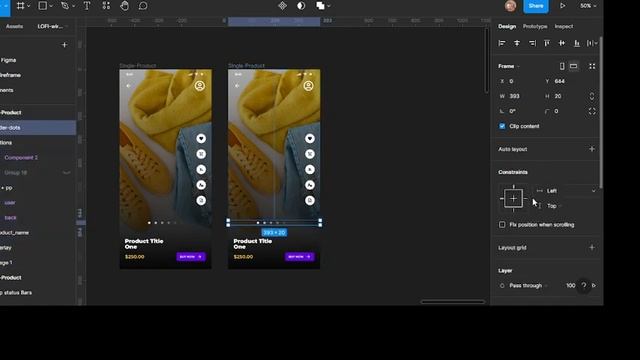This screenshot has height=360, width=640.
Task: Click the help question mark button
Action: coord(584,285)
